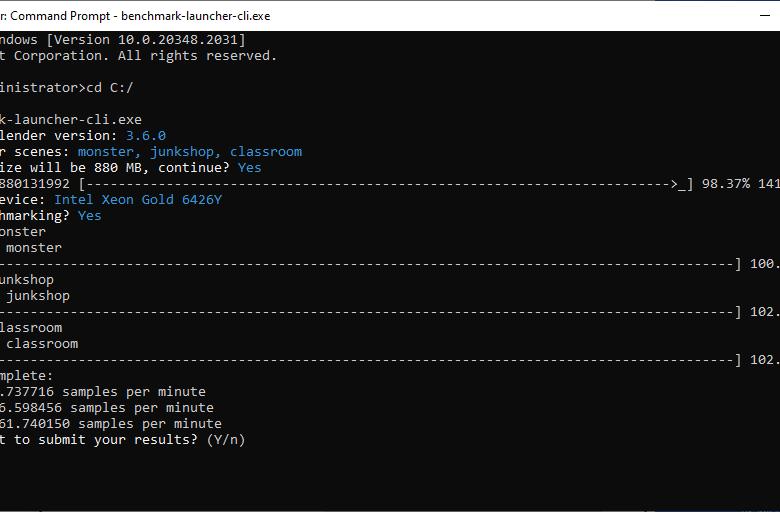Click the 61.740150 samples per minute result

point(110,424)
